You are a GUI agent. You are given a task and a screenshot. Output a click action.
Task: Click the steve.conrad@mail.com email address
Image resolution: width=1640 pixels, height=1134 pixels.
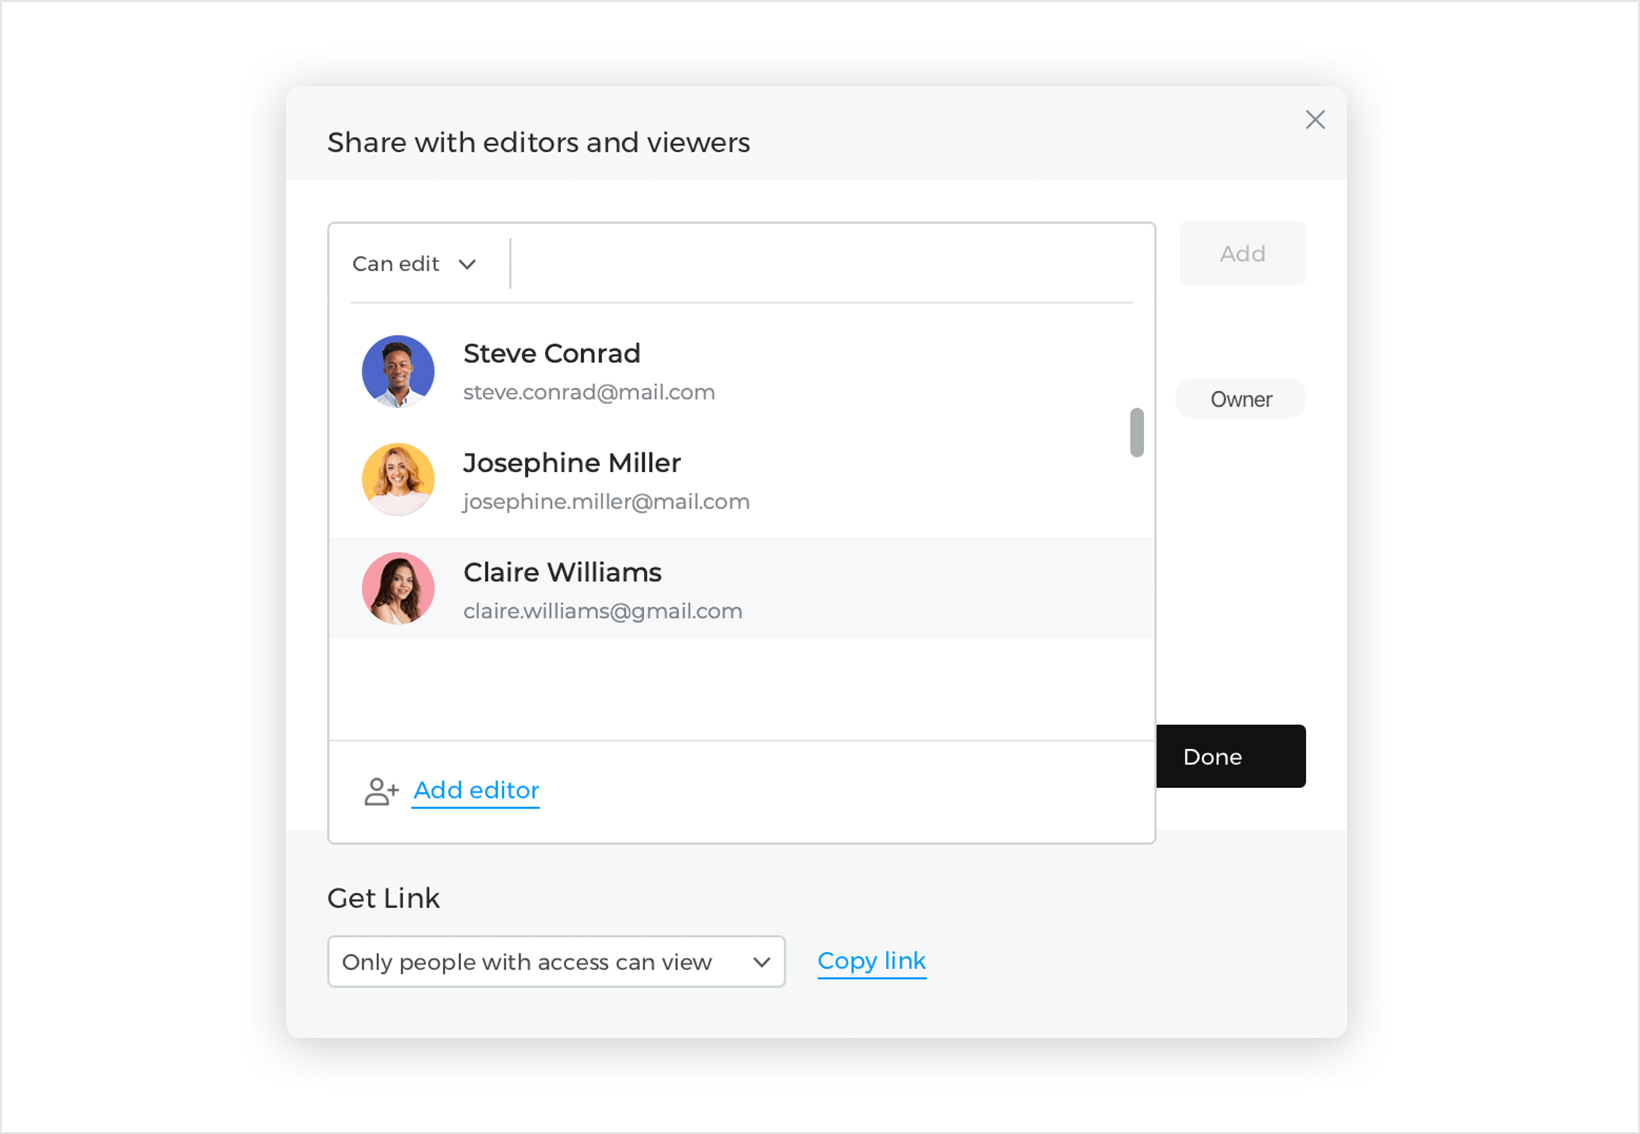(589, 393)
